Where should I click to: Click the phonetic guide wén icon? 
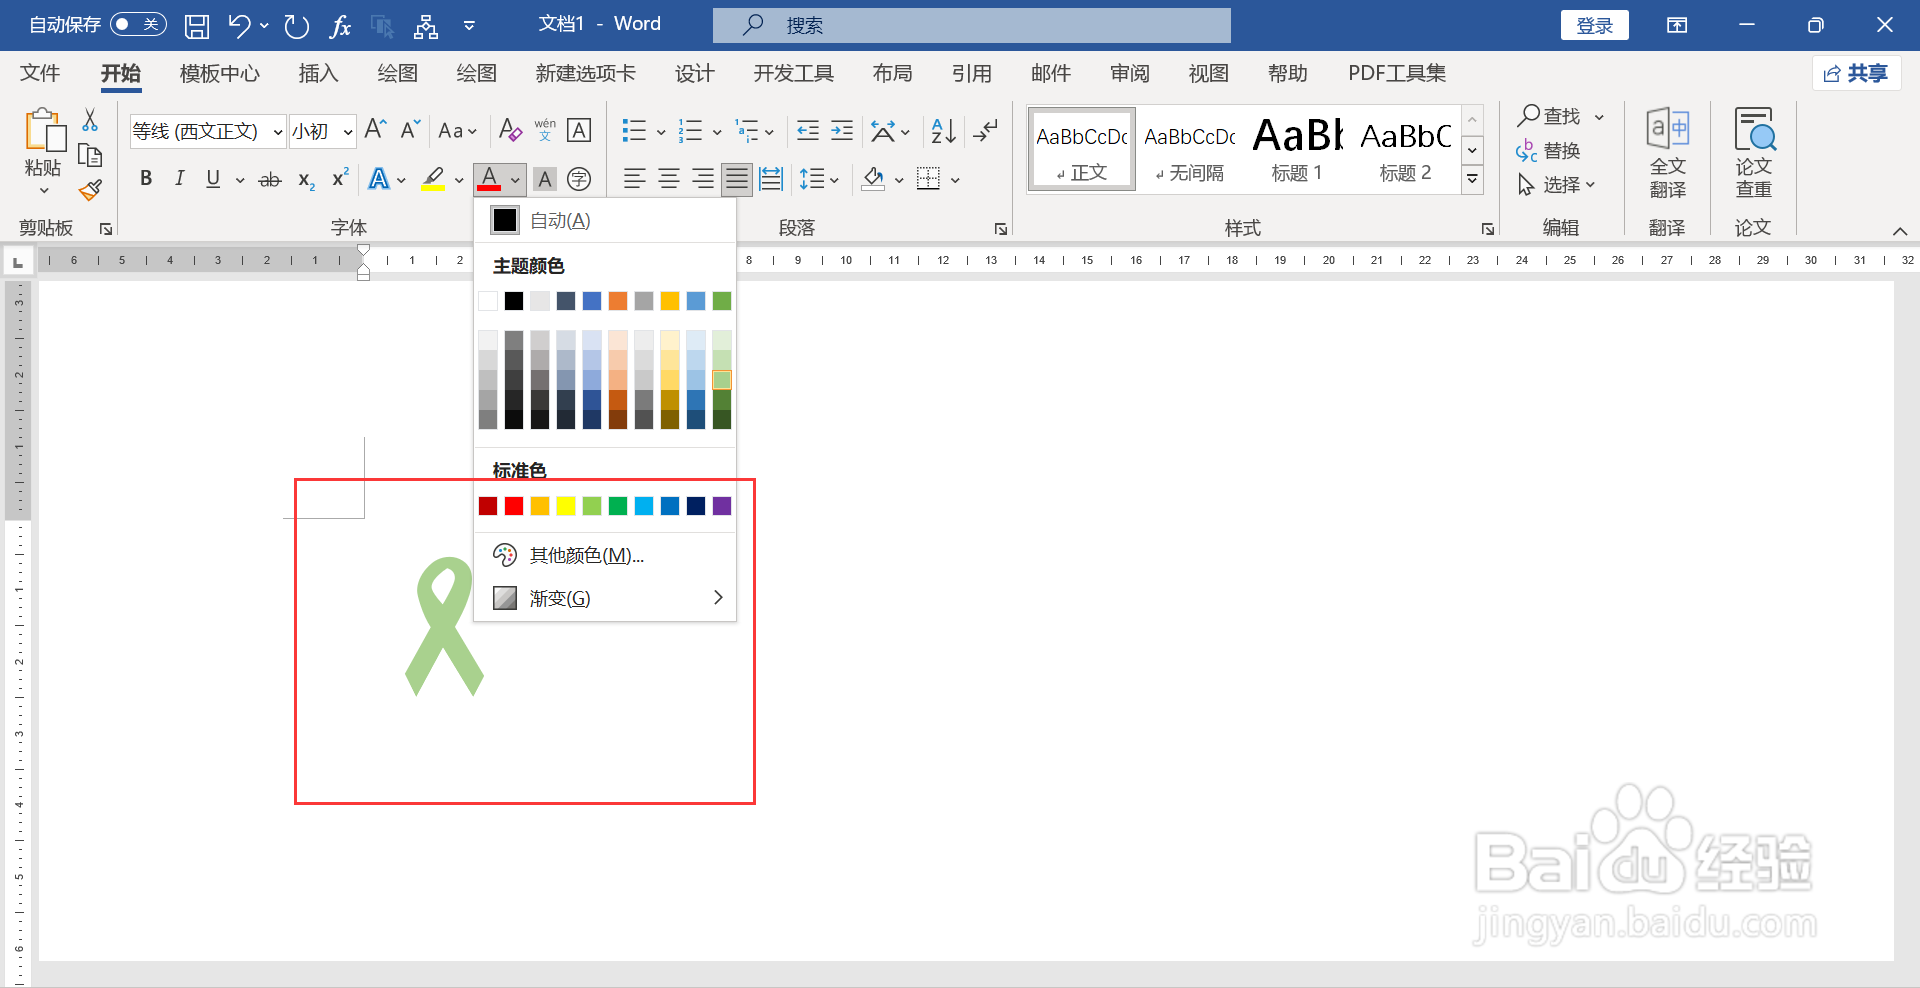(x=545, y=130)
